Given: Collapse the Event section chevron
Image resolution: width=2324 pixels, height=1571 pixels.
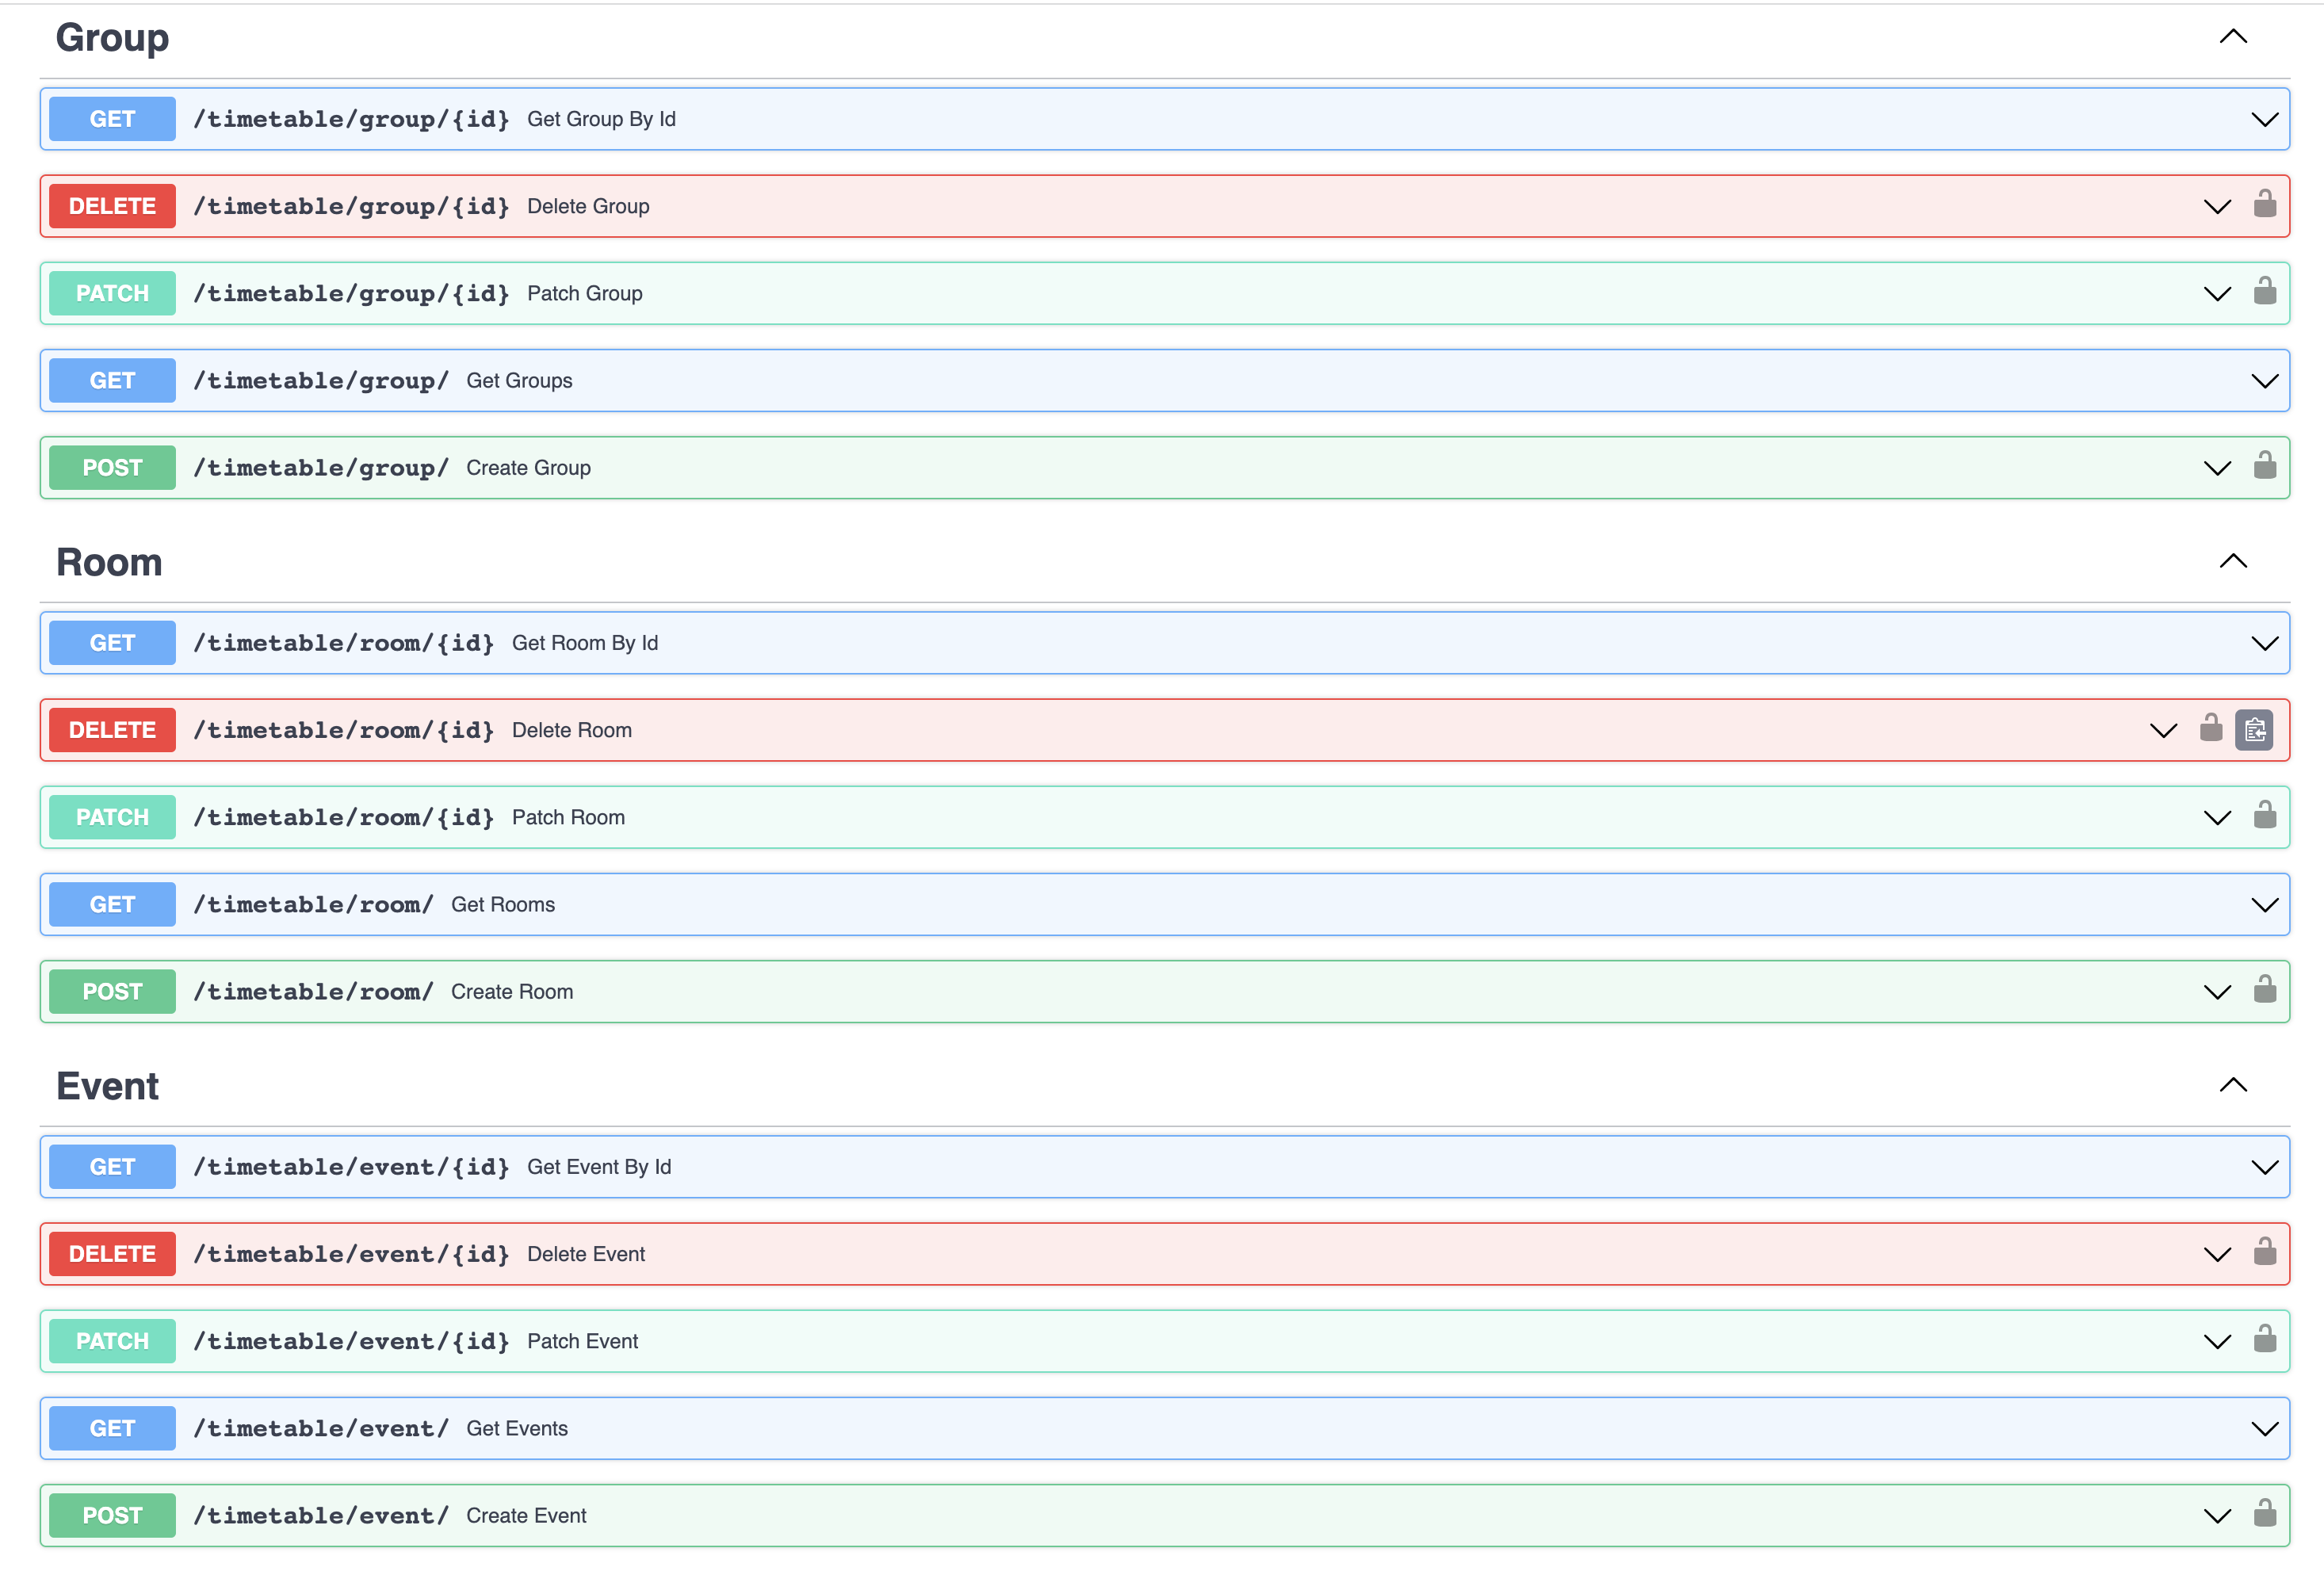Looking at the screenshot, I should click(2232, 1085).
